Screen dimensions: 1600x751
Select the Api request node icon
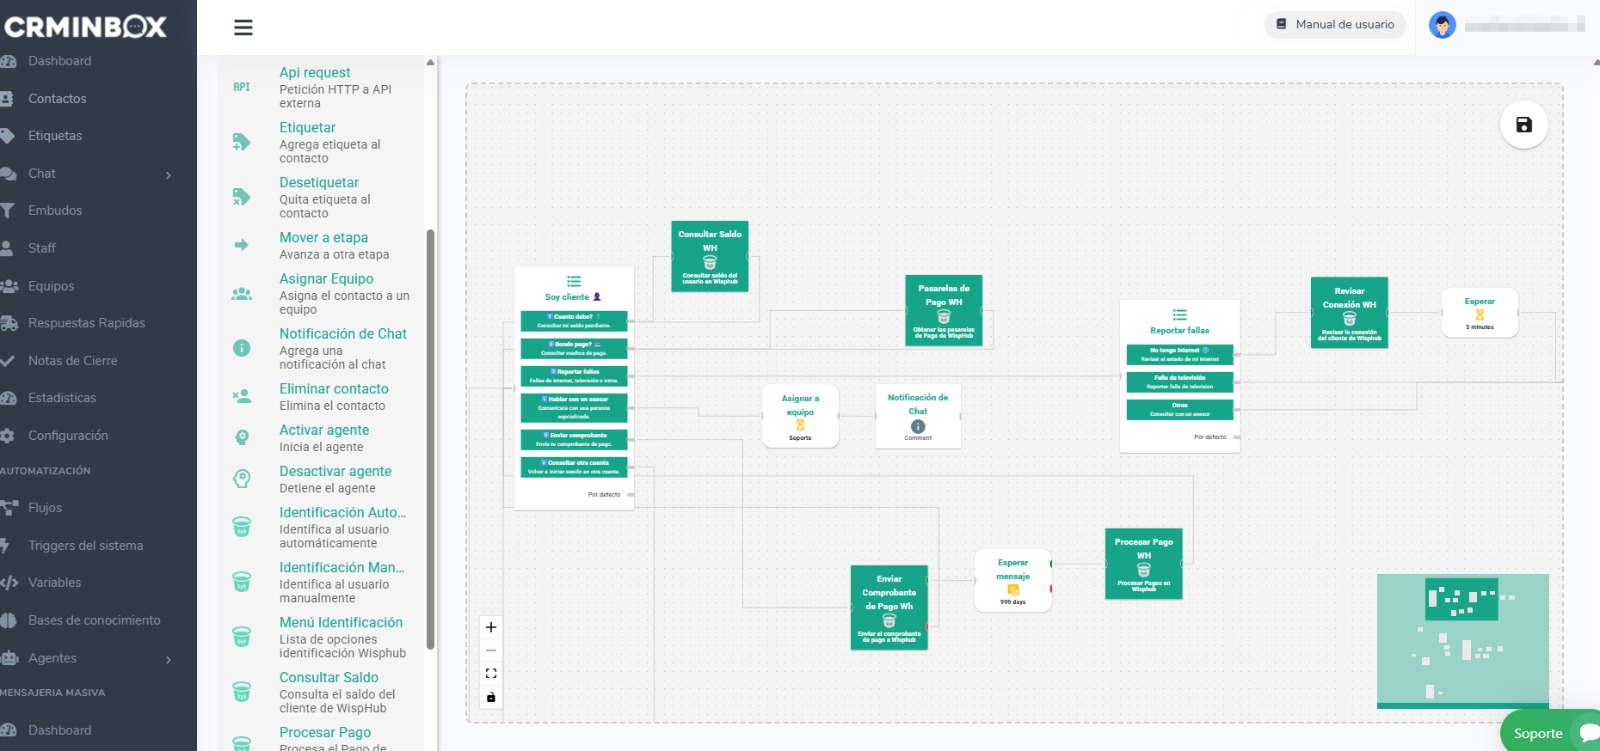point(241,88)
